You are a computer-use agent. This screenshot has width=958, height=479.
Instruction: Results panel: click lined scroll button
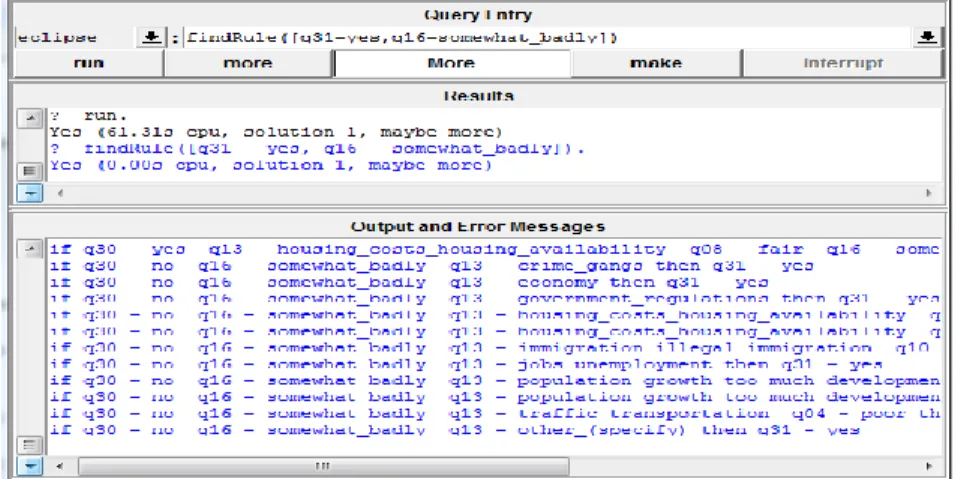coord(29,172)
